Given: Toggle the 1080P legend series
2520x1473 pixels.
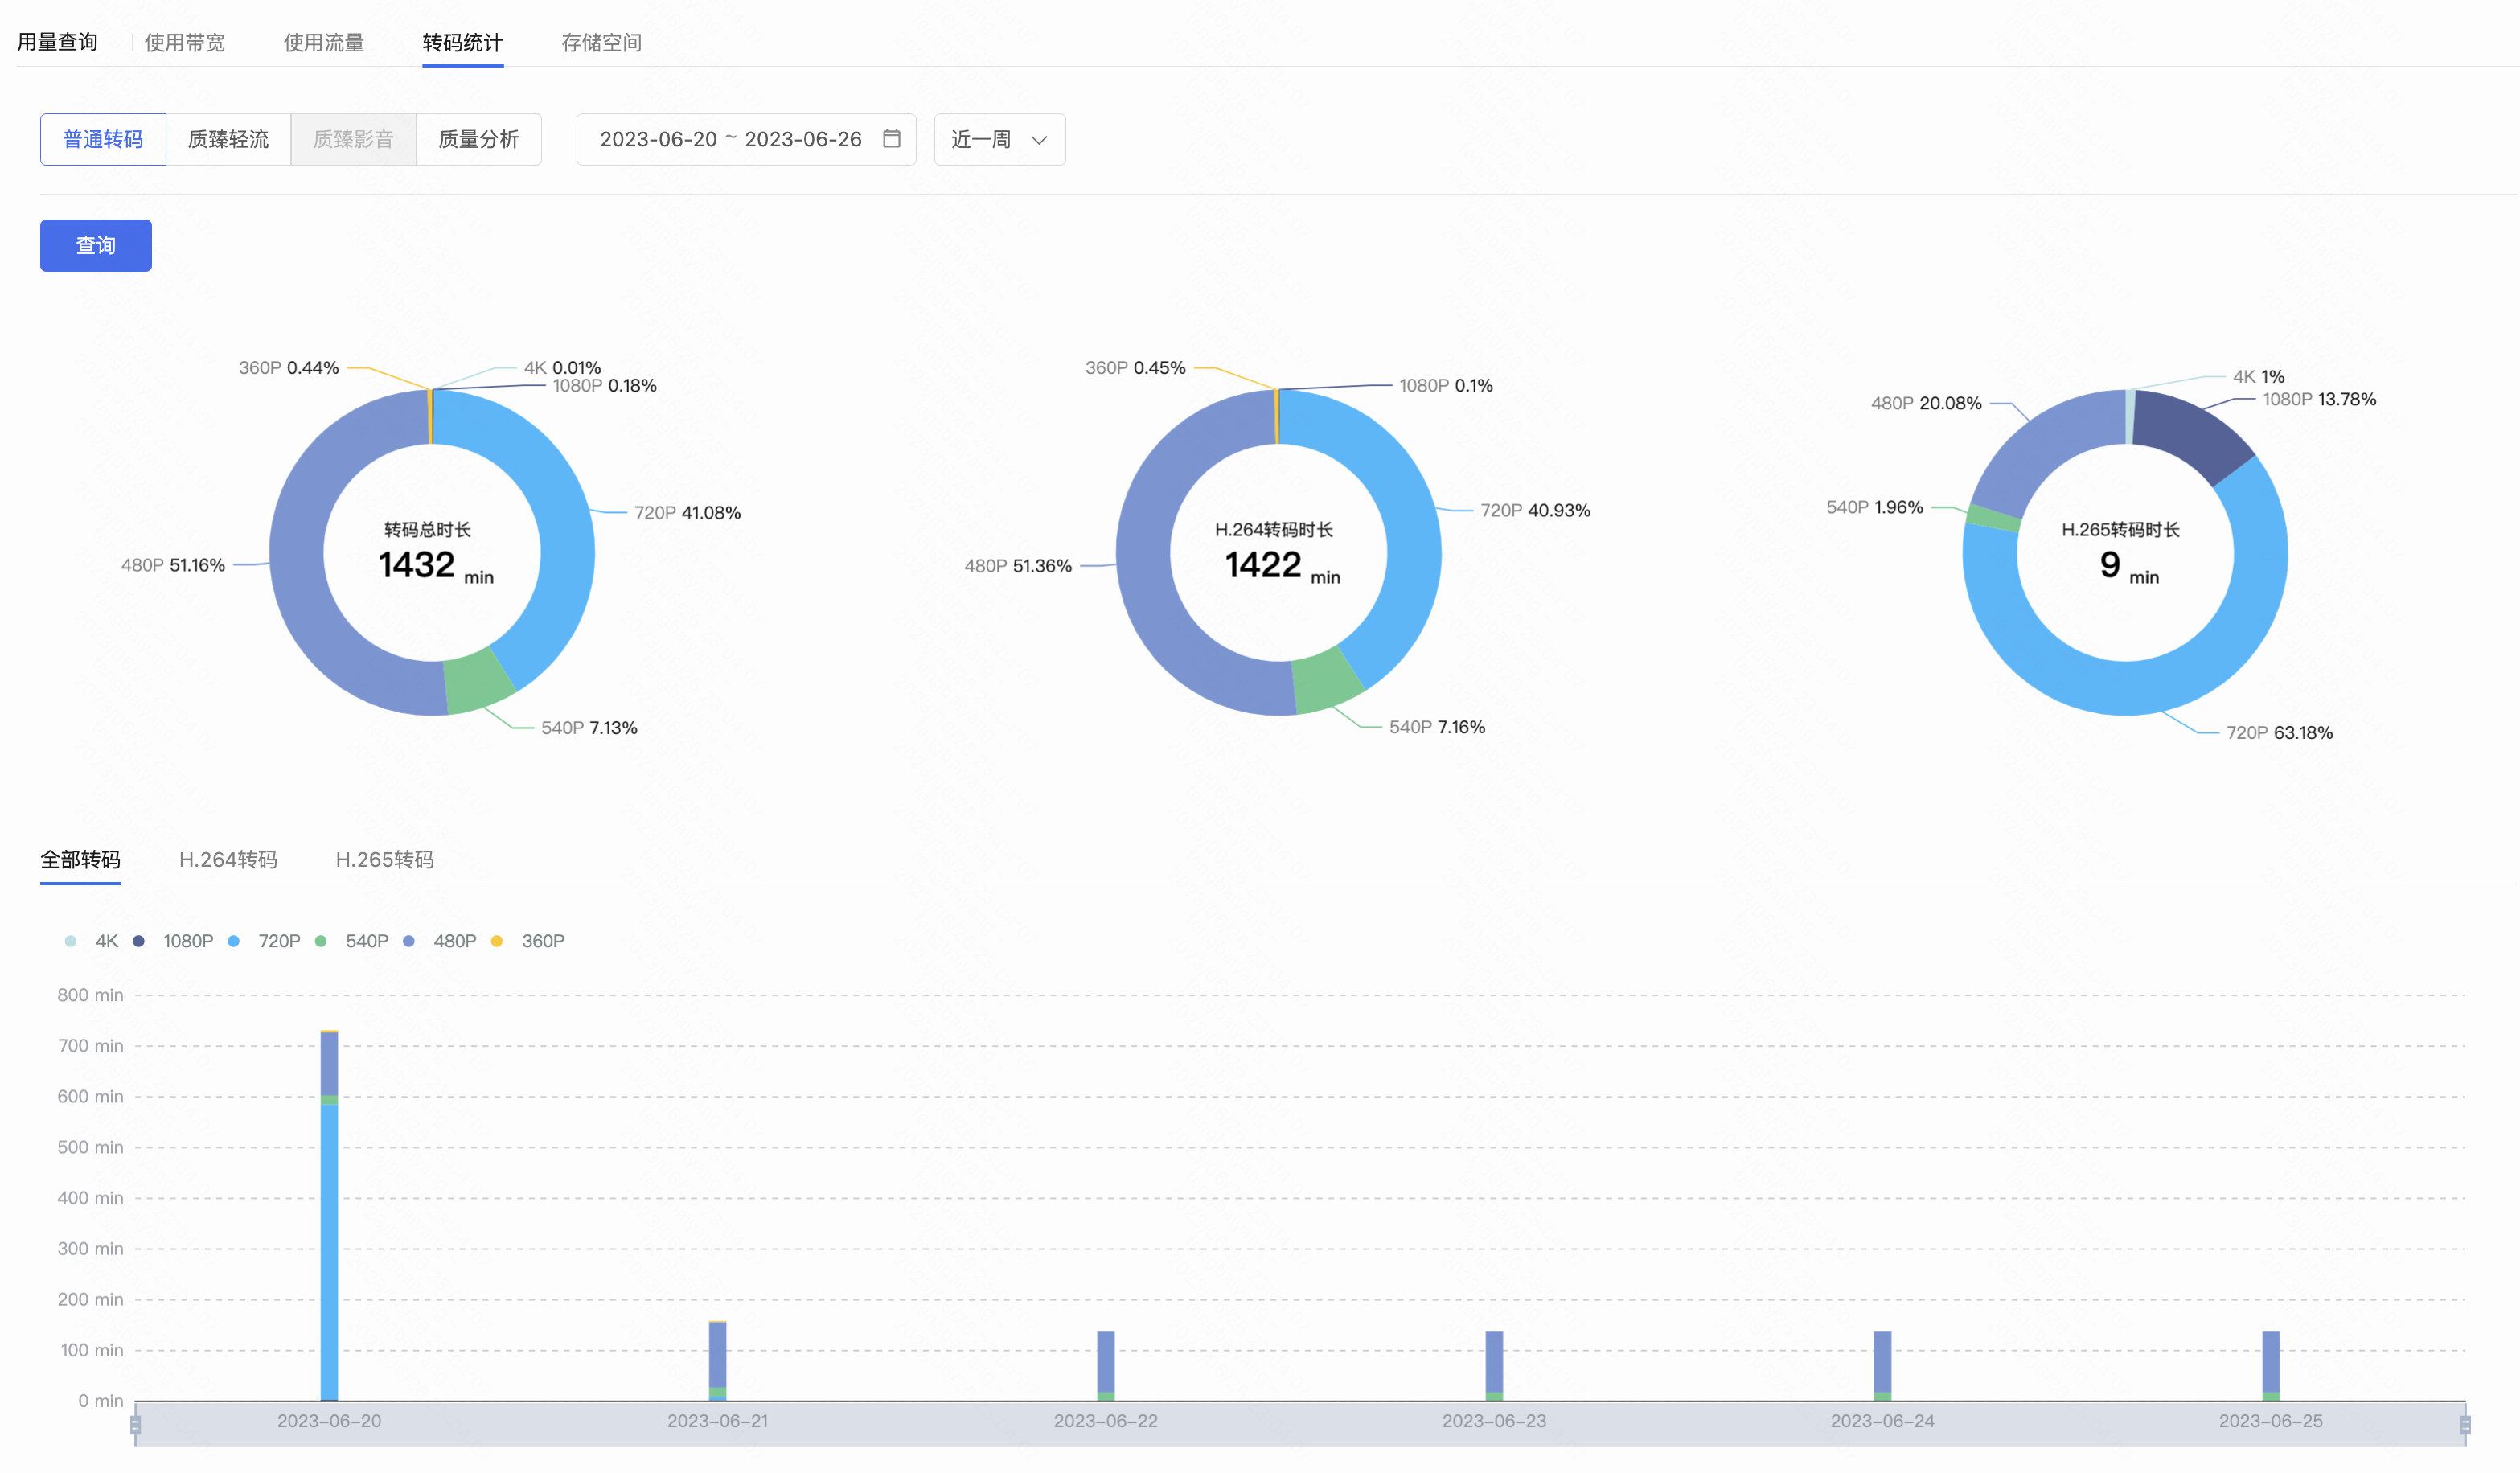Looking at the screenshot, I should 174,941.
